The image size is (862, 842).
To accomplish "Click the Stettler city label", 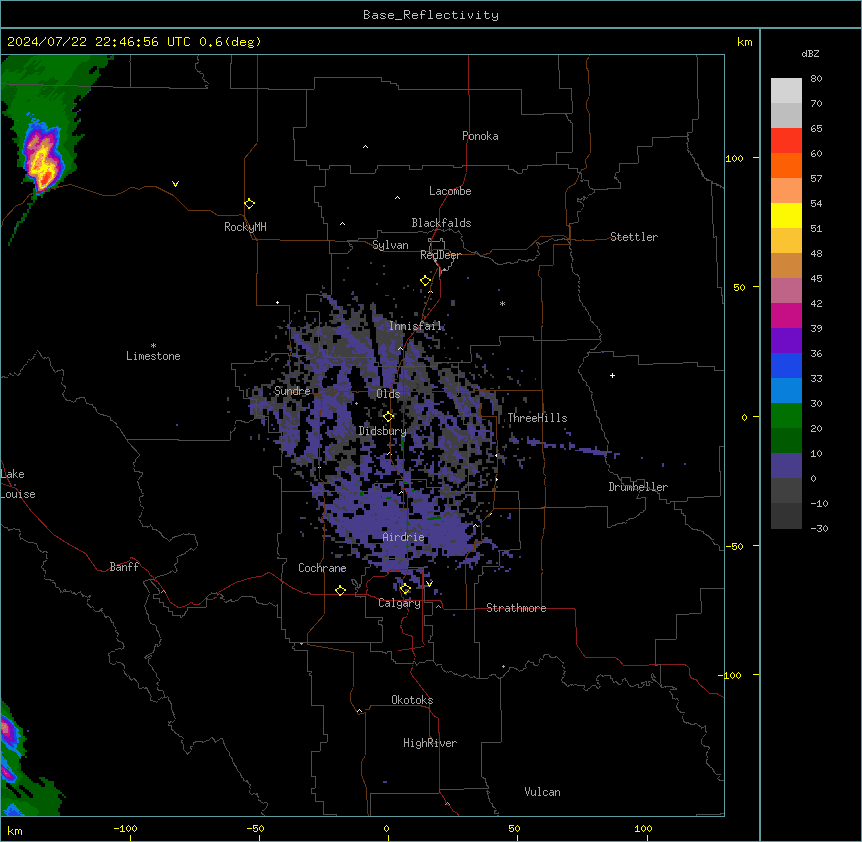I will click(633, 237).
